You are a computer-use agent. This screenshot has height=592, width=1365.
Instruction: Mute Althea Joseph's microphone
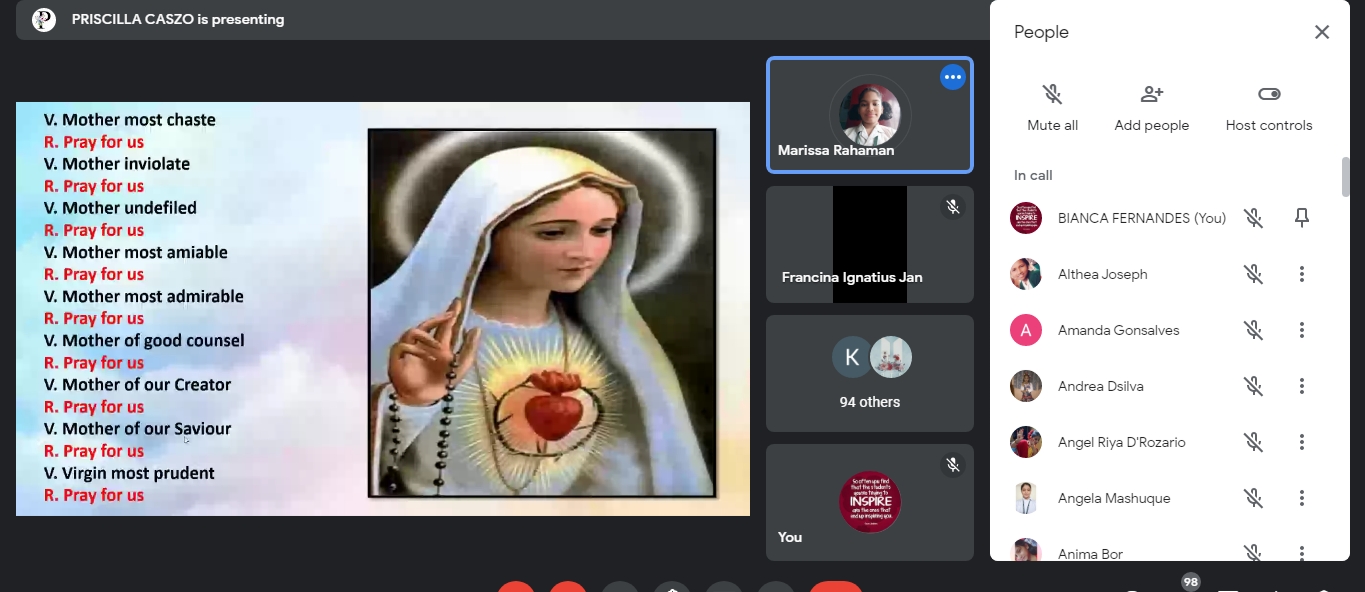point(1253,274)
